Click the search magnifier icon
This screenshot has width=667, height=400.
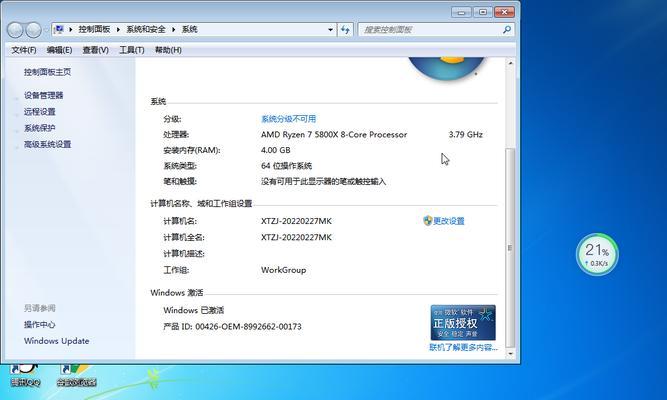pyautogui.click(x=507, y=29)
